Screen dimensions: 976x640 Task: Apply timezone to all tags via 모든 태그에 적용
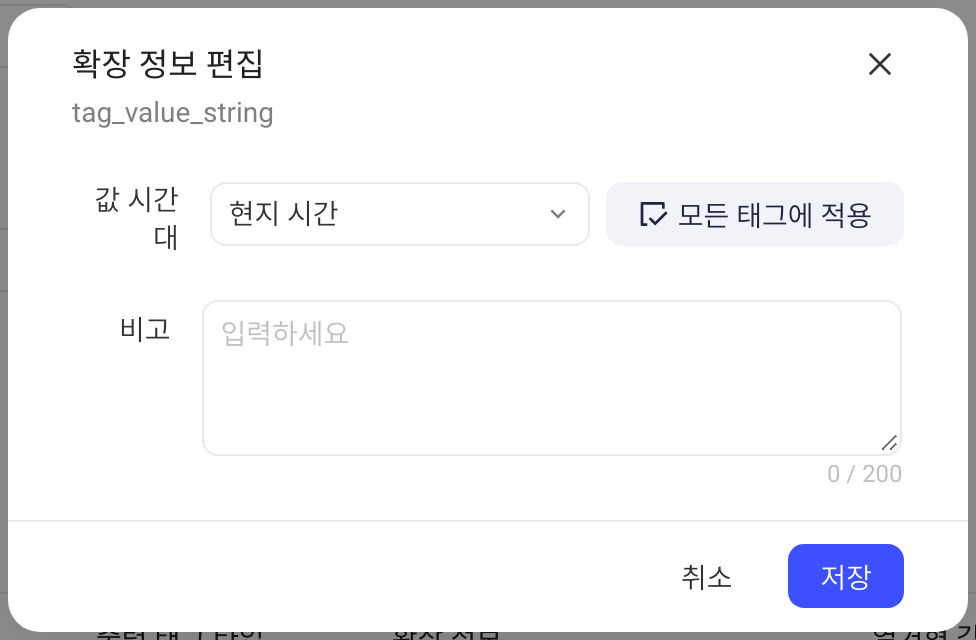tap(754, 214)
